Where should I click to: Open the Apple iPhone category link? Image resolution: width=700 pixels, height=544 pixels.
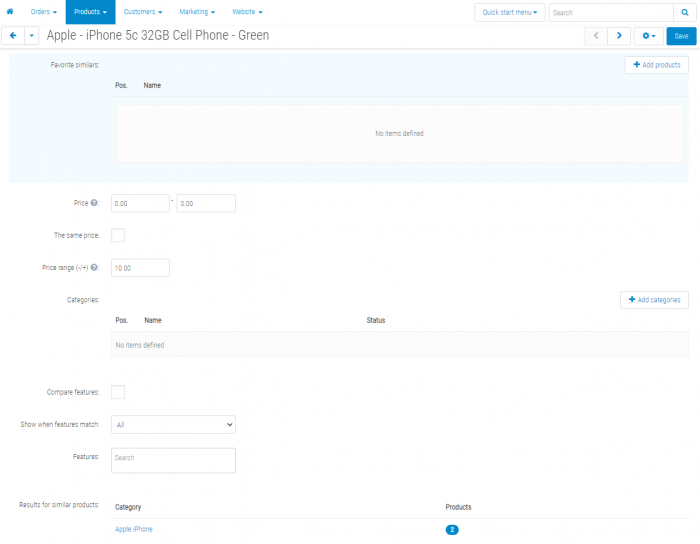tap(134, 529)
